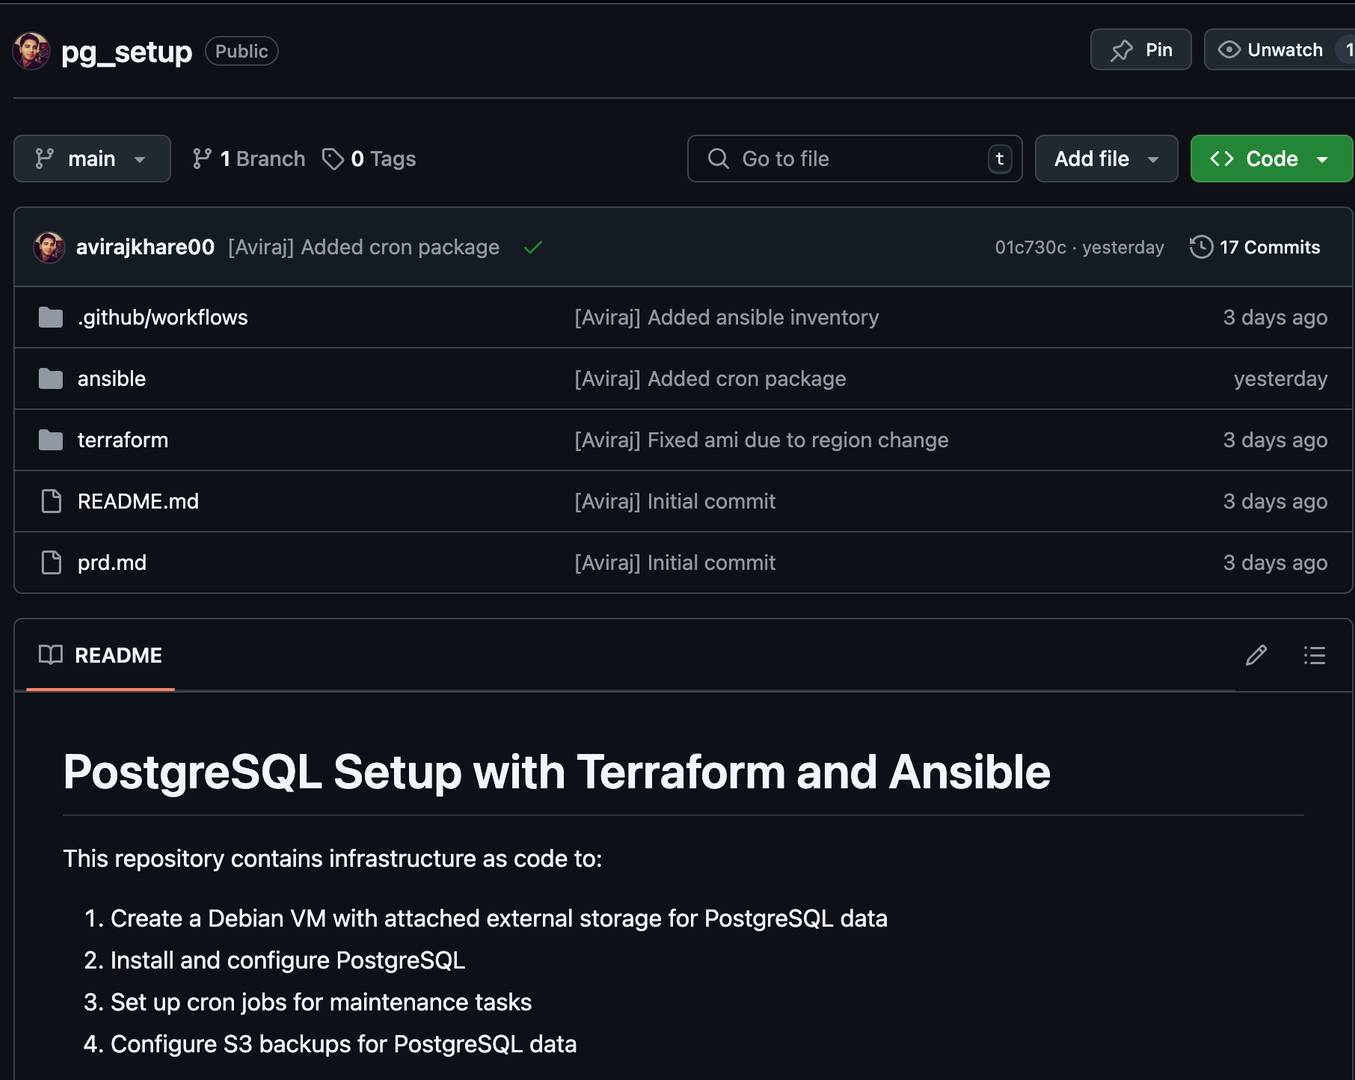The image size is (1355, 1080).
Task: Open the avirajkhare00 profile link
Action: 145,247
